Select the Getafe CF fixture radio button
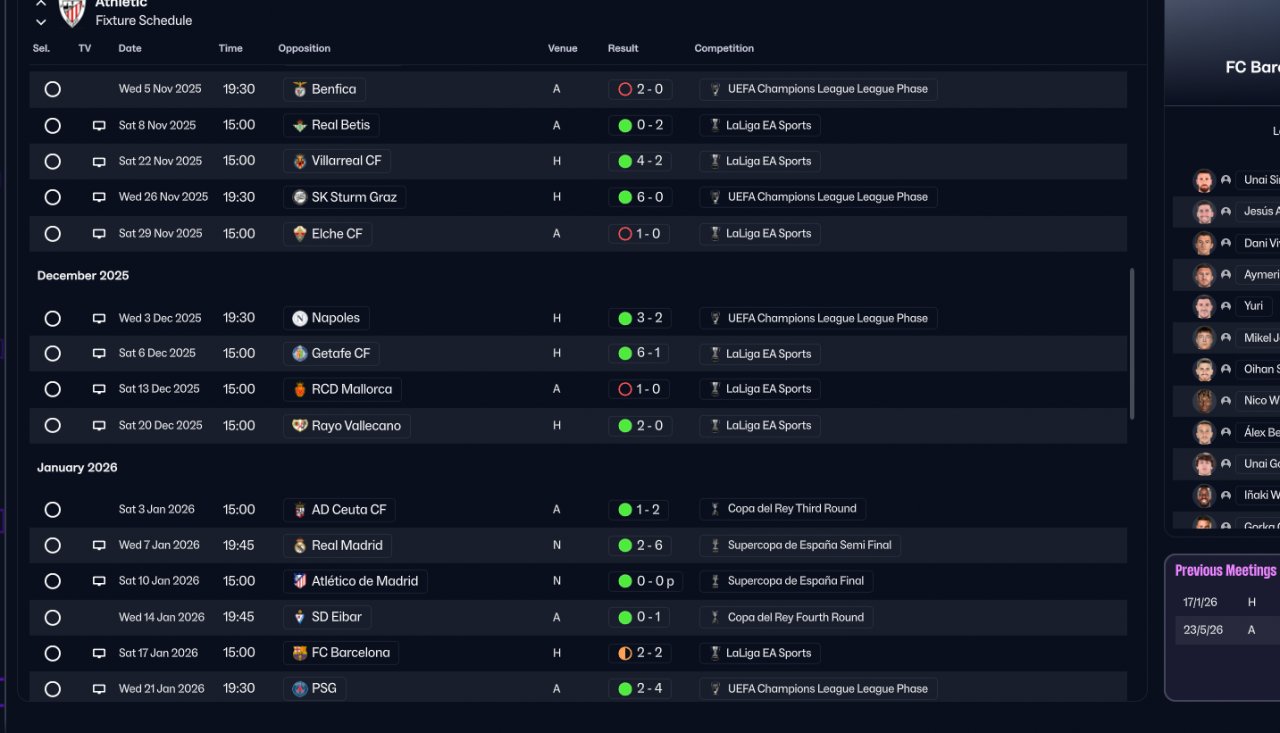 [53, 353]
